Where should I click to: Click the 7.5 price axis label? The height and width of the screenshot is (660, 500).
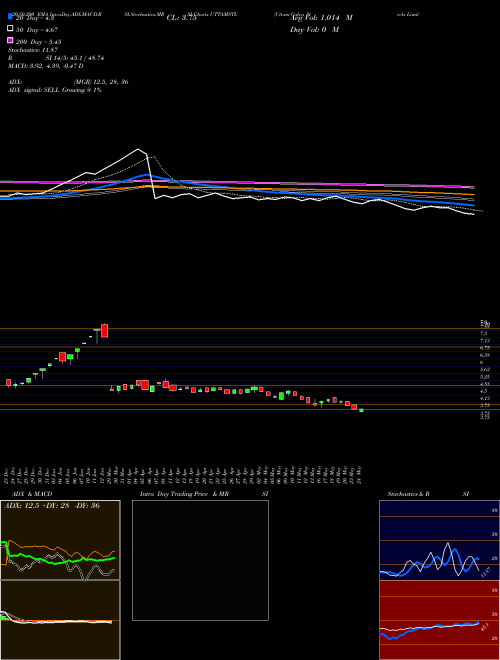pyautogui.click(x=484, y=333)
